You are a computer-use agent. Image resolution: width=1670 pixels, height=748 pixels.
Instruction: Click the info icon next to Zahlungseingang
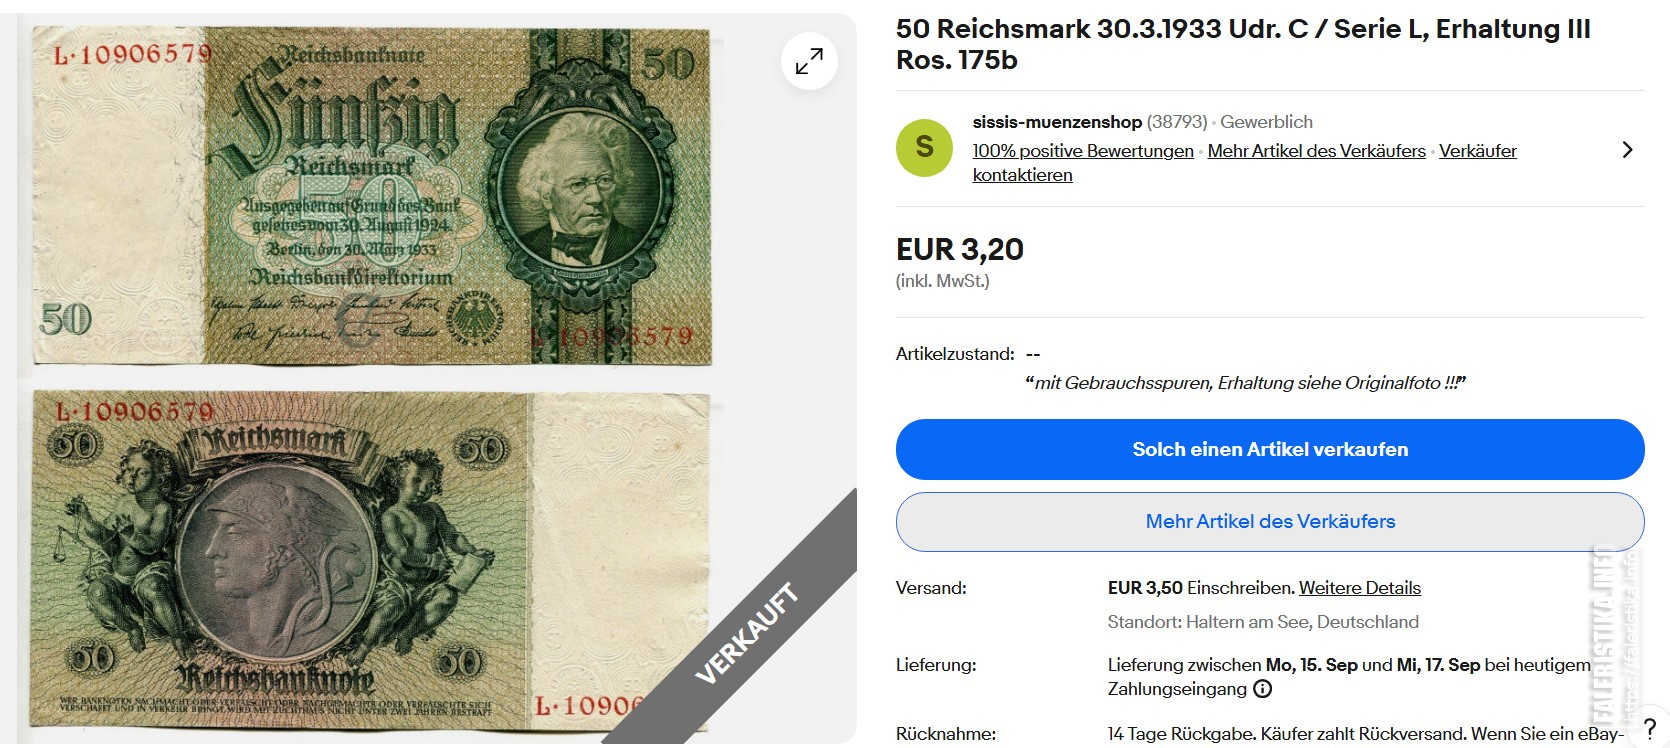coord(1263,689)
